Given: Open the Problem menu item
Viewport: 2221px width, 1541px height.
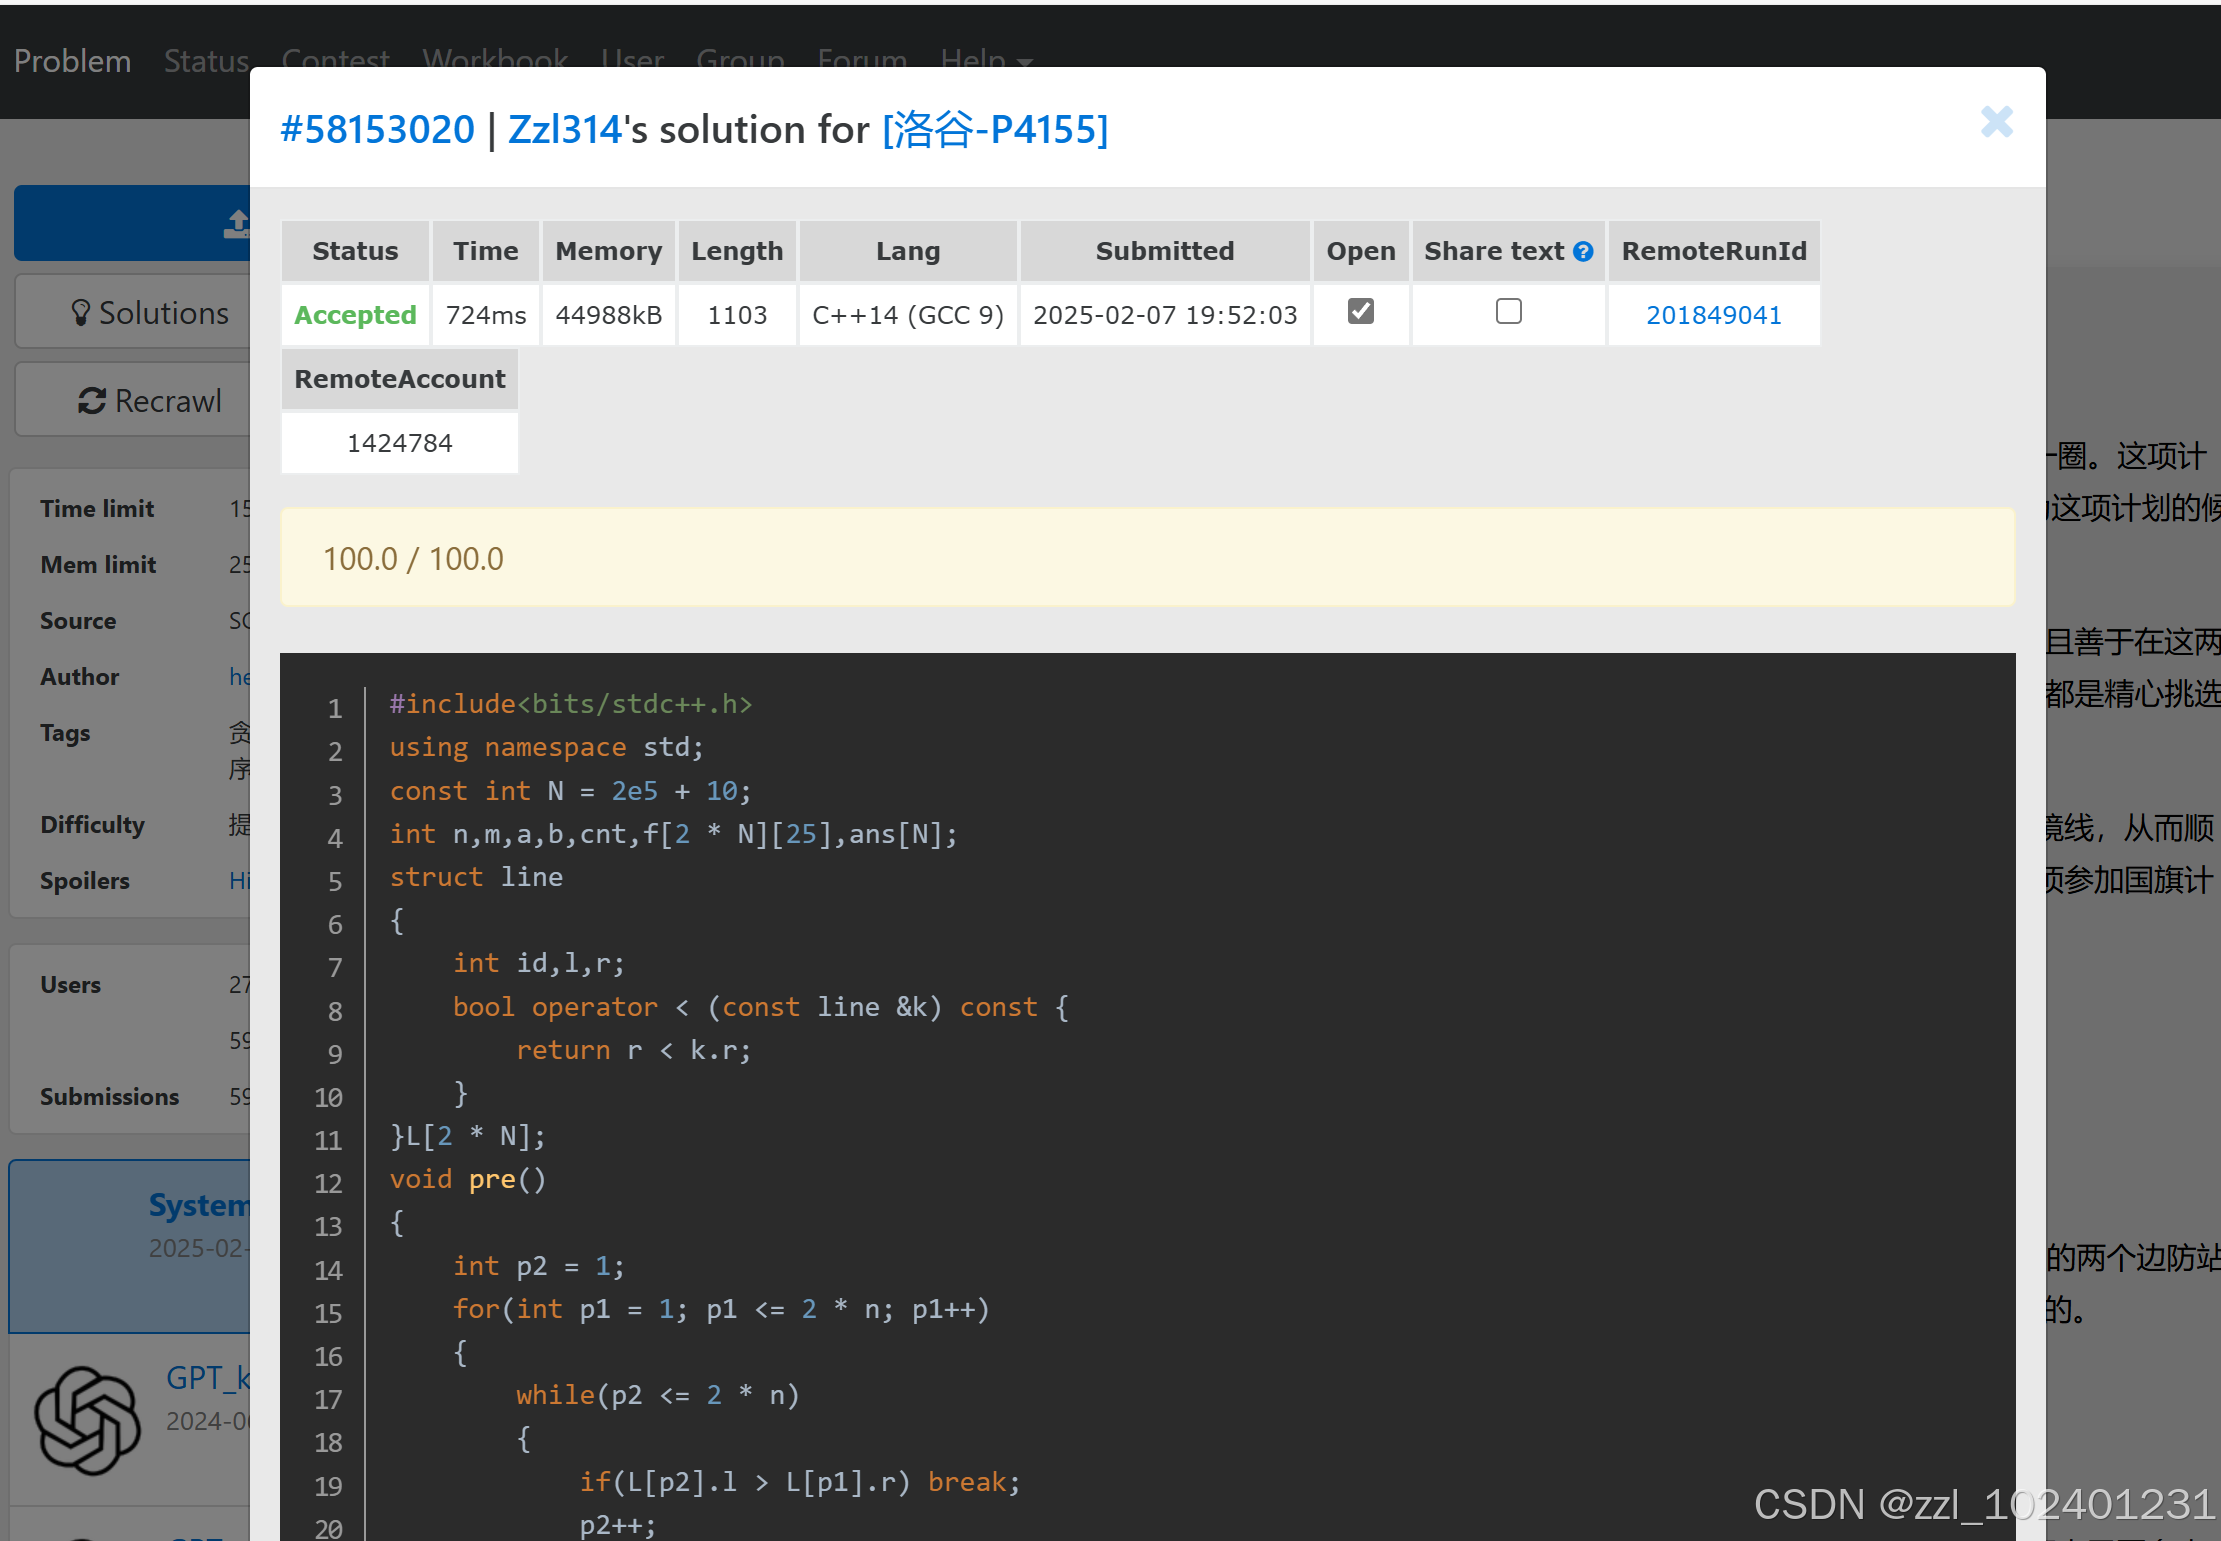Looking at the screenshot, I should (x=72, y=61).
